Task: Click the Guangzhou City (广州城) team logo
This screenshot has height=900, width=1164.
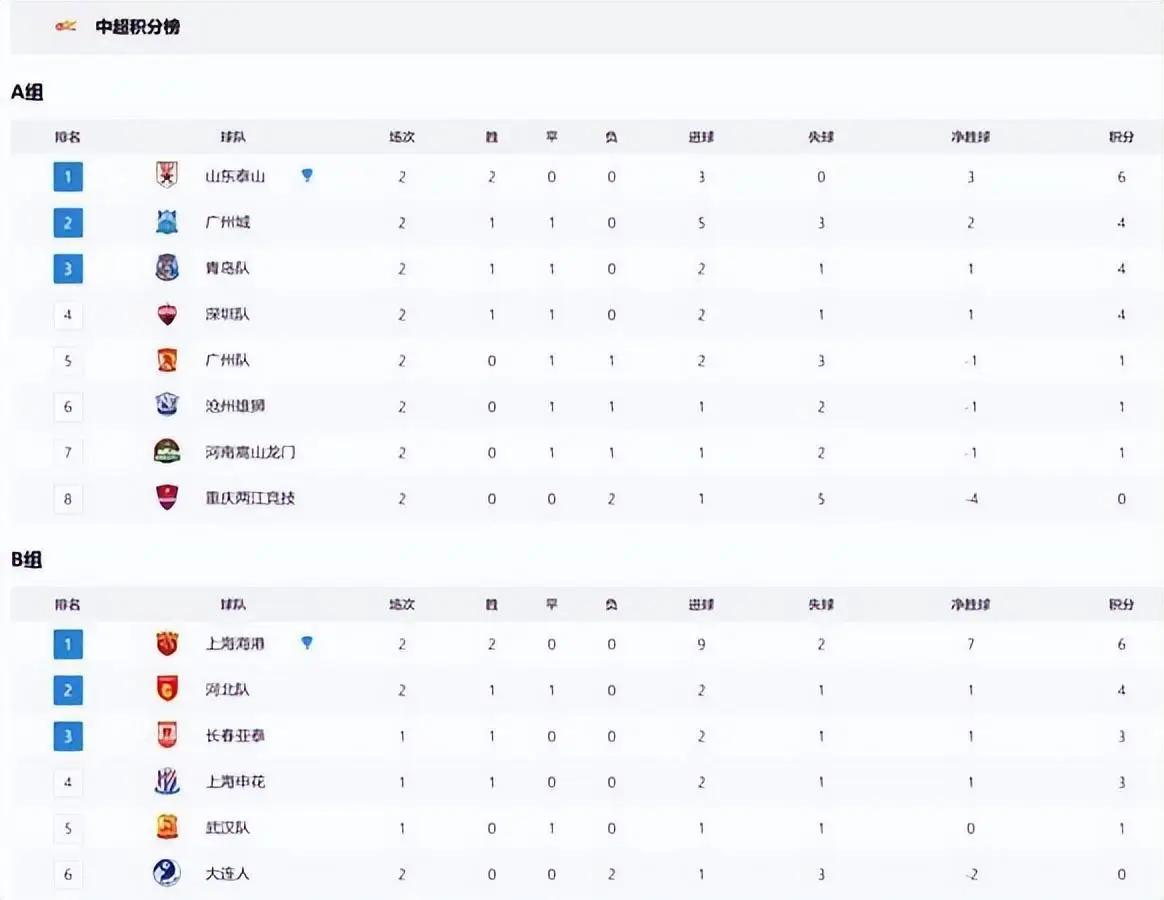Action: click(x=167, y=222)
